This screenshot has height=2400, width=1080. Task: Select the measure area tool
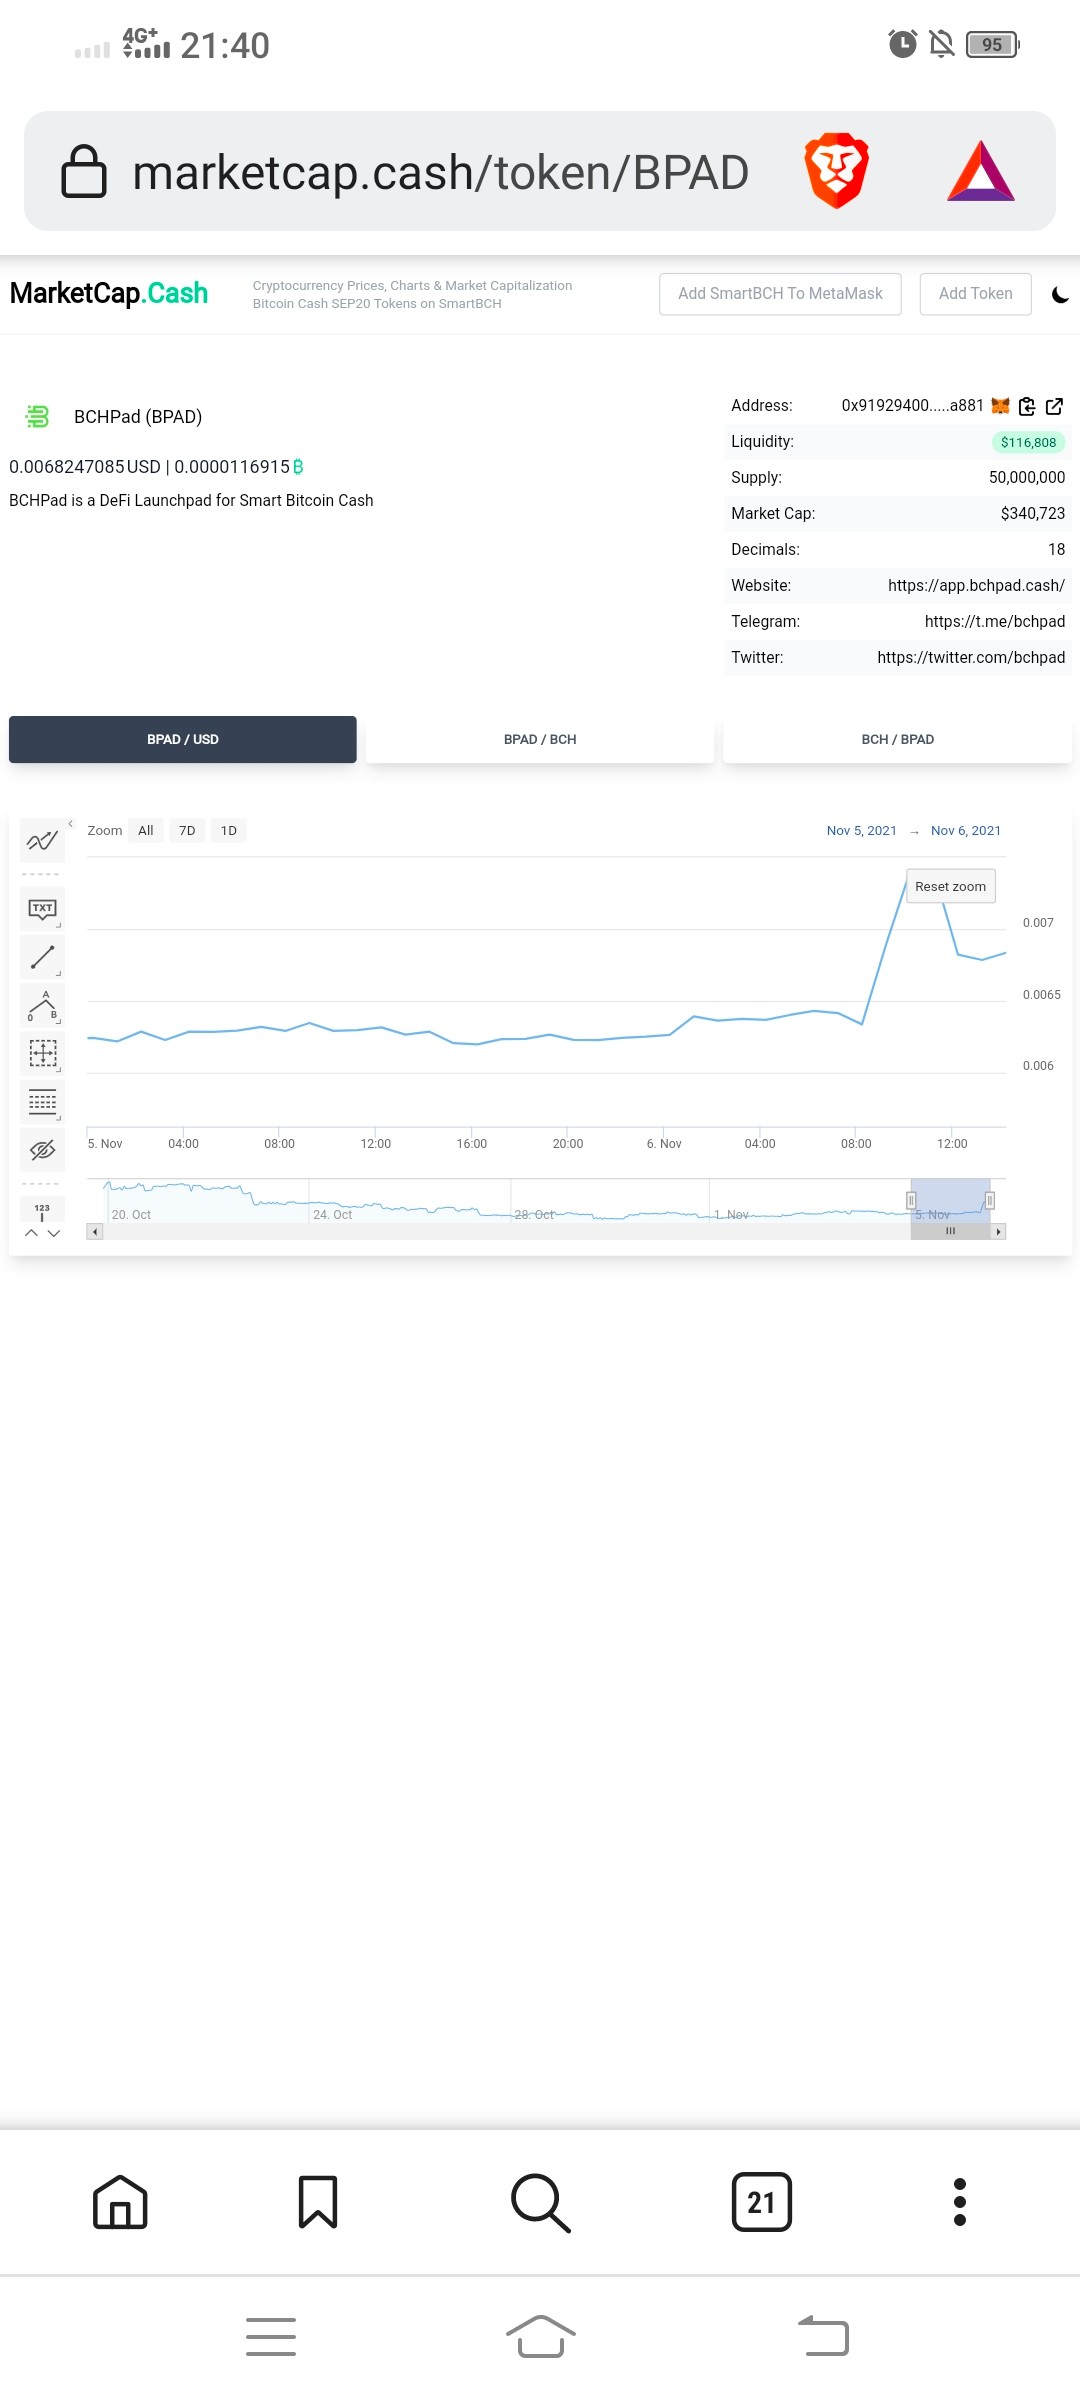(x=42, y=1053)
